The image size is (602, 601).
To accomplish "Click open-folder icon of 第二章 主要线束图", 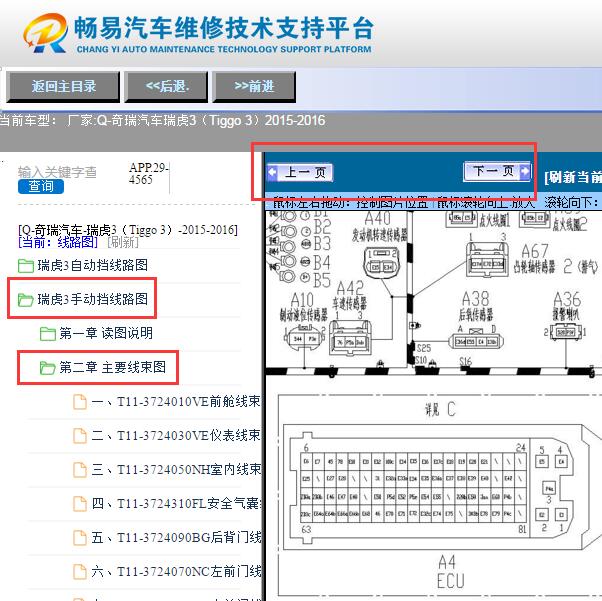I will [x=48, y=368].
